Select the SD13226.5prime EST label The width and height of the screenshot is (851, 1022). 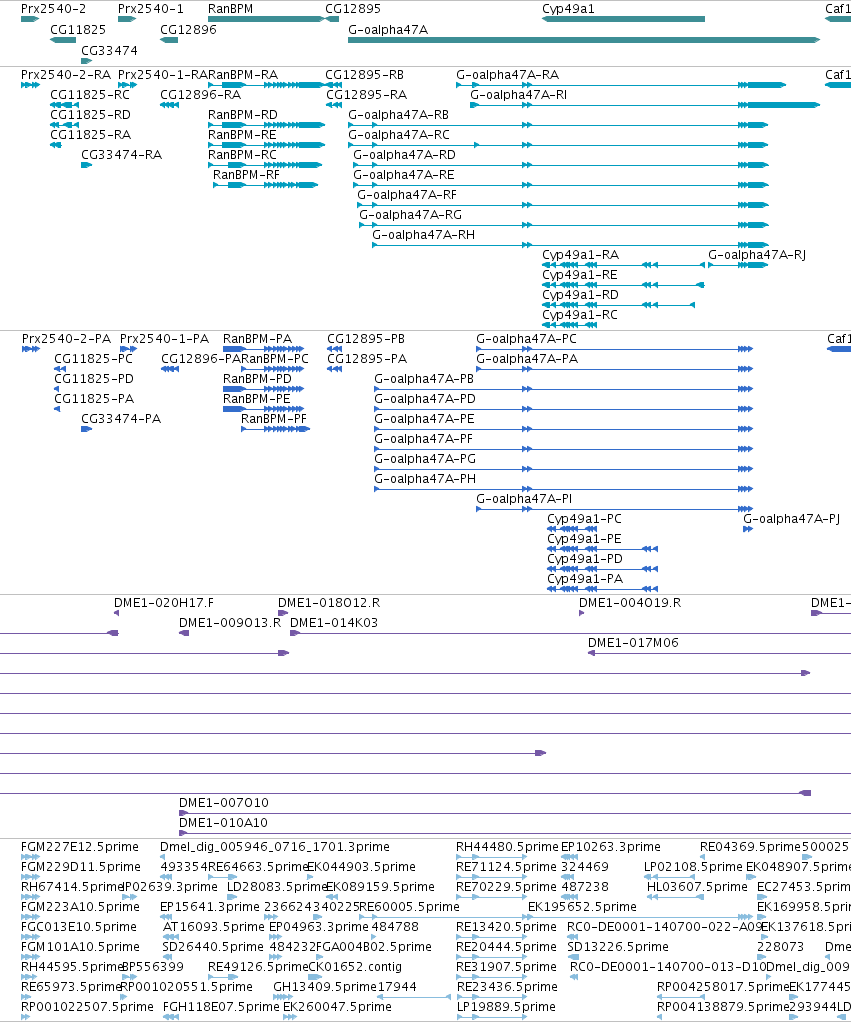[x=618, y=947]
